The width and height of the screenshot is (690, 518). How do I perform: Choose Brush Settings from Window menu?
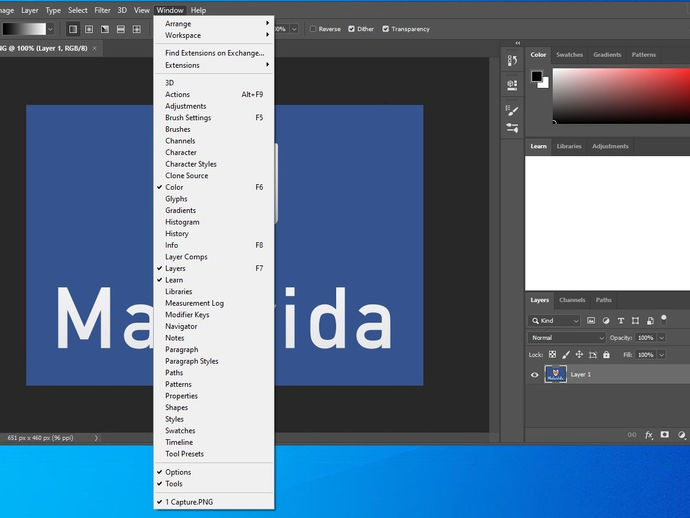point(214,118)
